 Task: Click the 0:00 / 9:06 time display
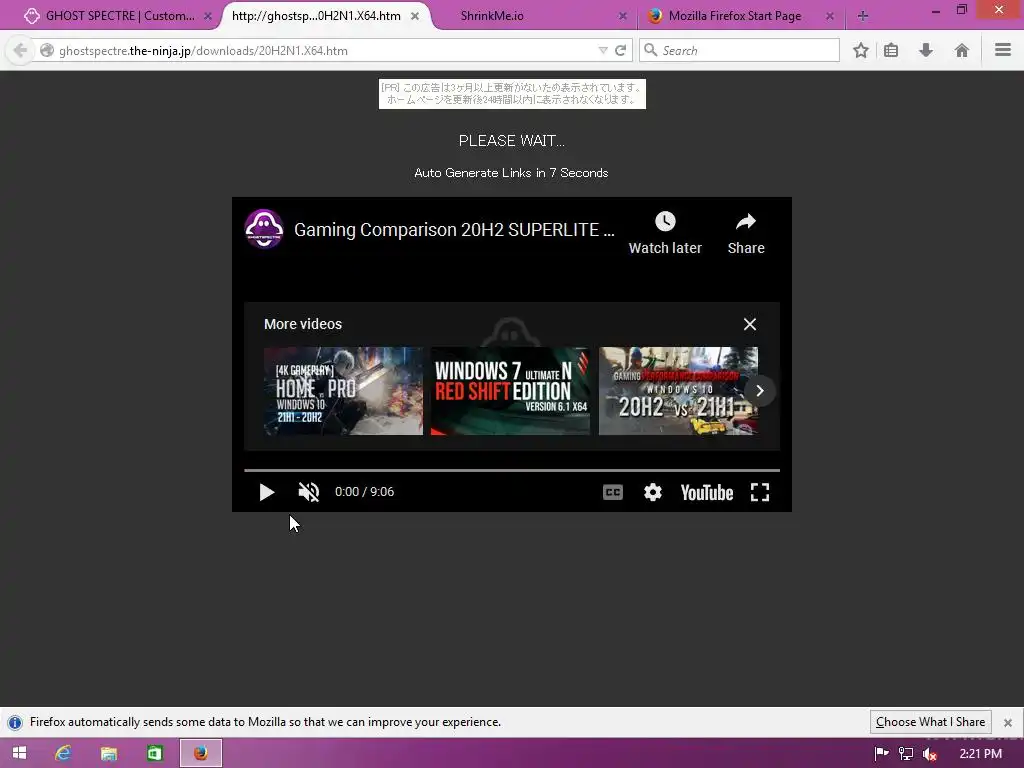[x=364, y=492]
